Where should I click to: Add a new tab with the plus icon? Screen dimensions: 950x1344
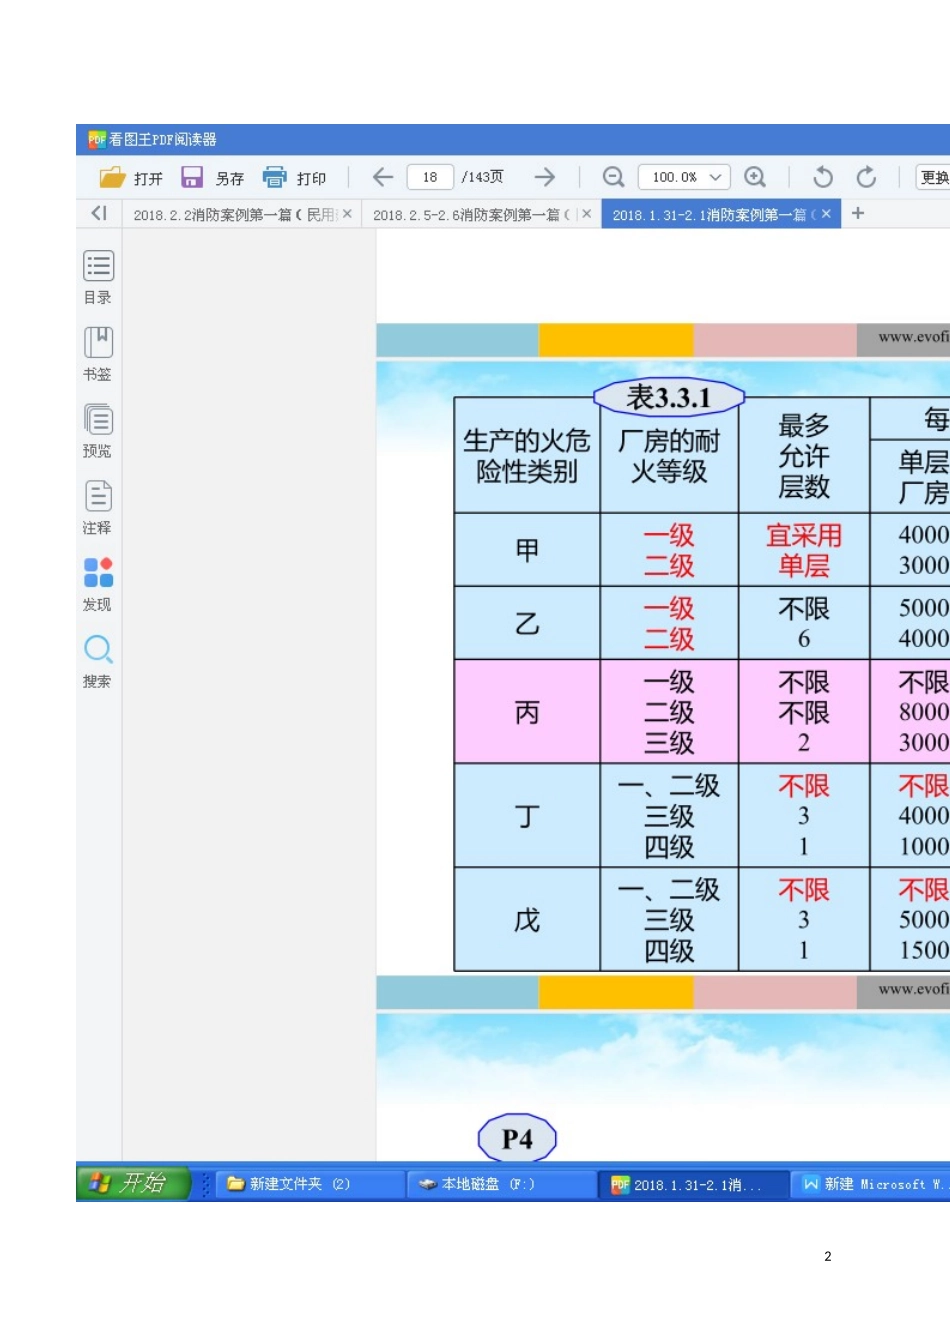pos(858,213)
